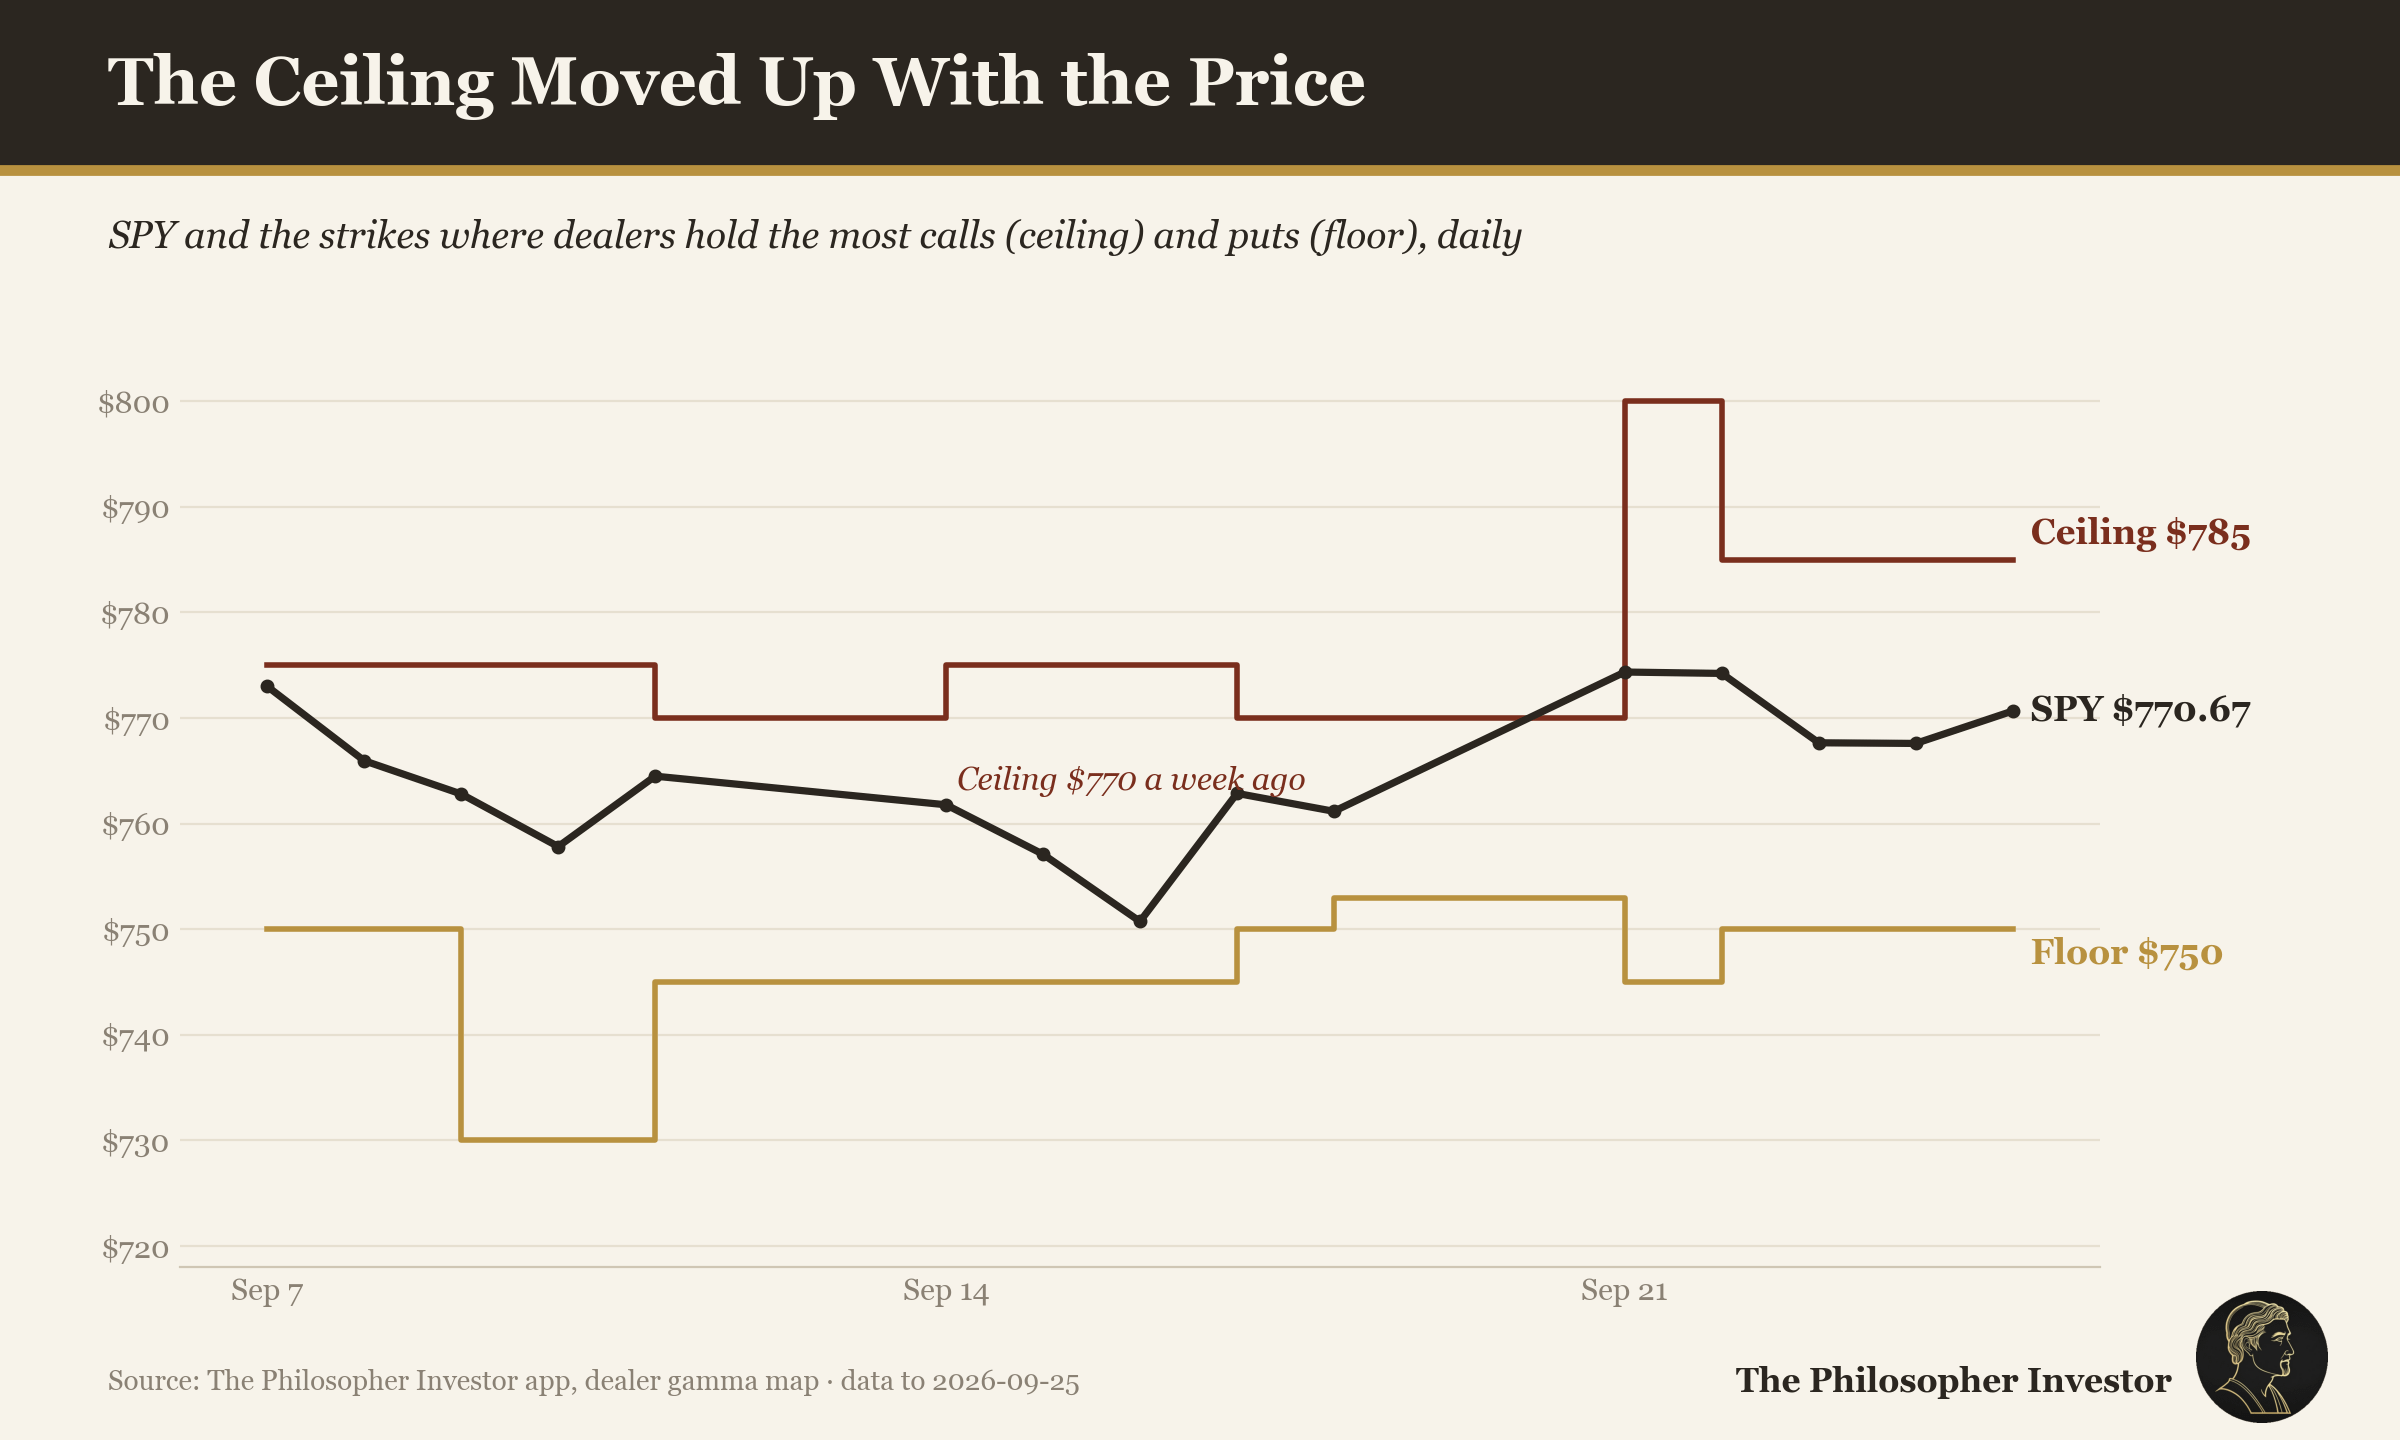Click the SPY $770.67 label

coord(2140,710)
